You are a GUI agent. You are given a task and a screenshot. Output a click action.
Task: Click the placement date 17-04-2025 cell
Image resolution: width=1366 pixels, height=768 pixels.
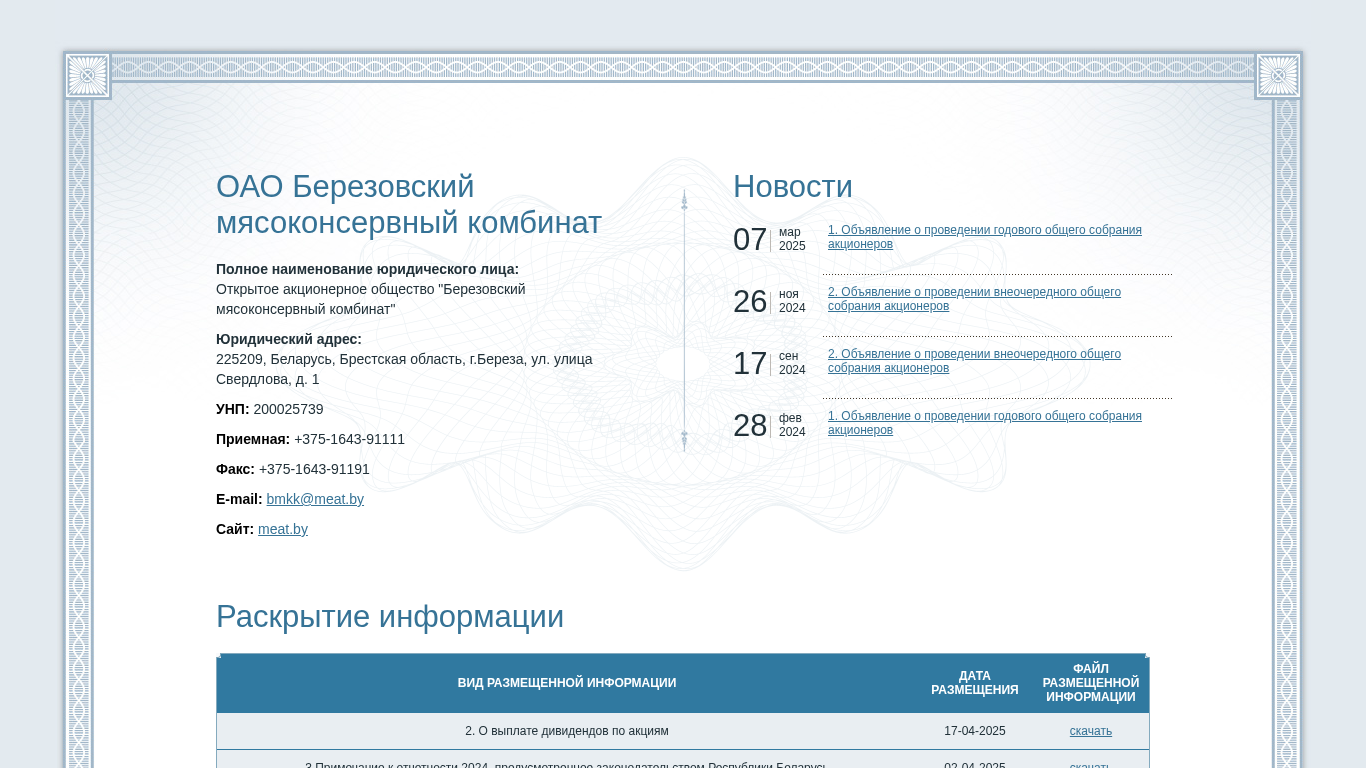coord(974,731)
